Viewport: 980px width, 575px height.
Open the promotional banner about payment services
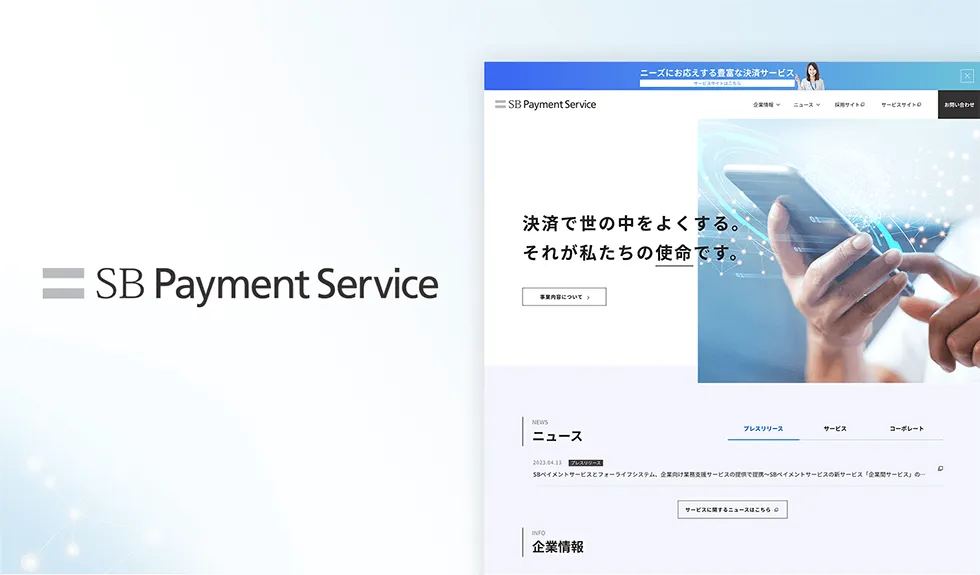pyautogui.click(x=731, y=76)
